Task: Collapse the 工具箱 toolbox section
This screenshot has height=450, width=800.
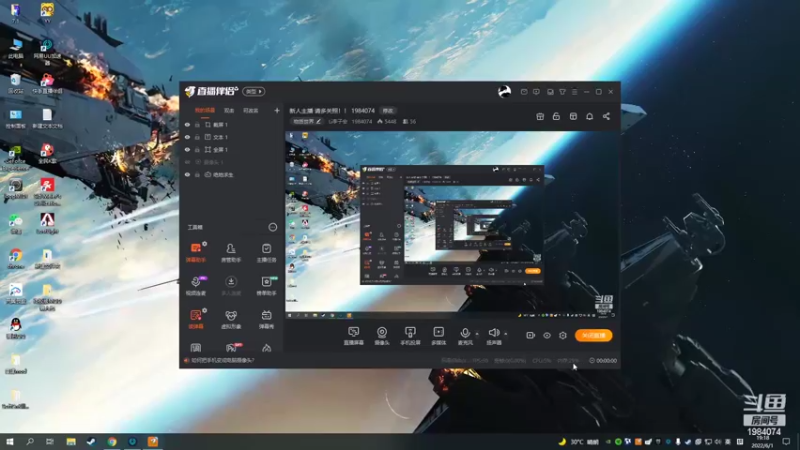Action: pyautogui.click(x=273, y=227)
